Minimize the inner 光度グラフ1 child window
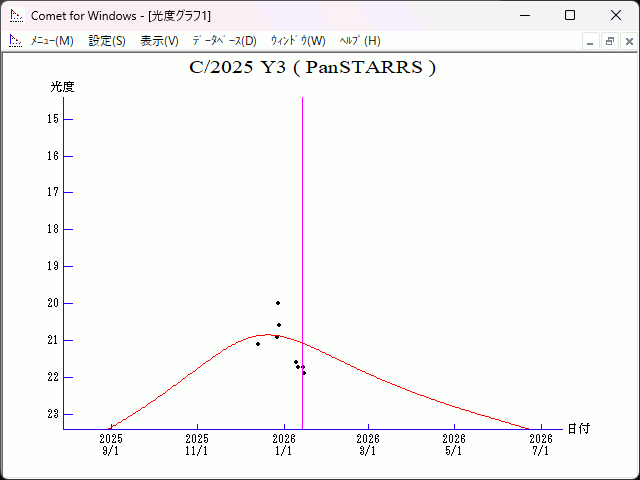640x480 pixels. coord(590,41)
